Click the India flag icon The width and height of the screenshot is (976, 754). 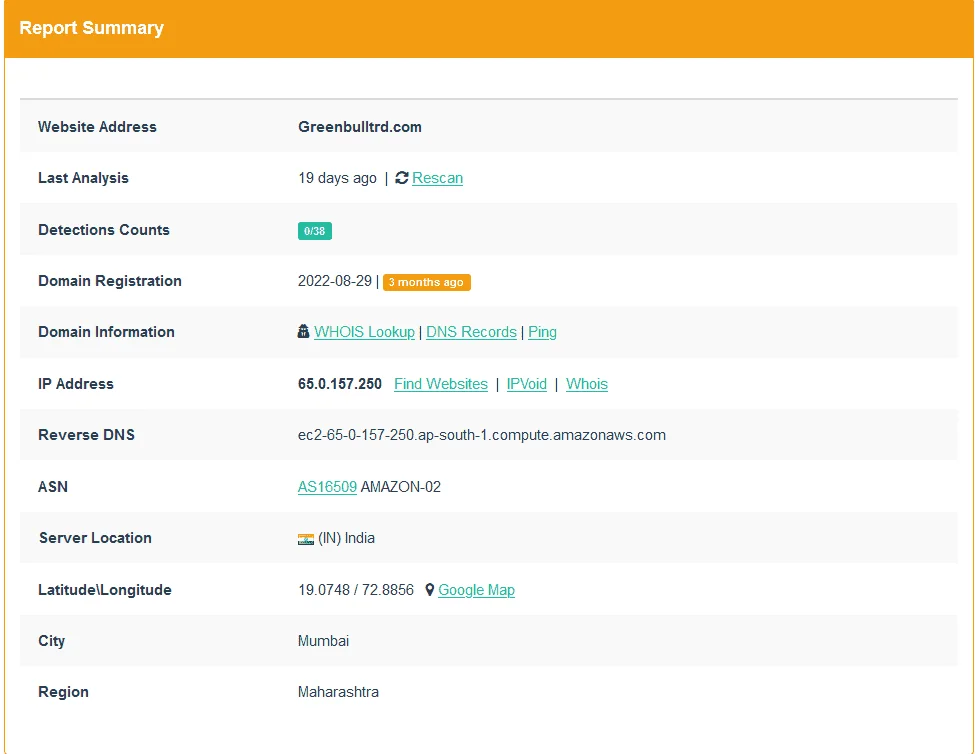306,539
